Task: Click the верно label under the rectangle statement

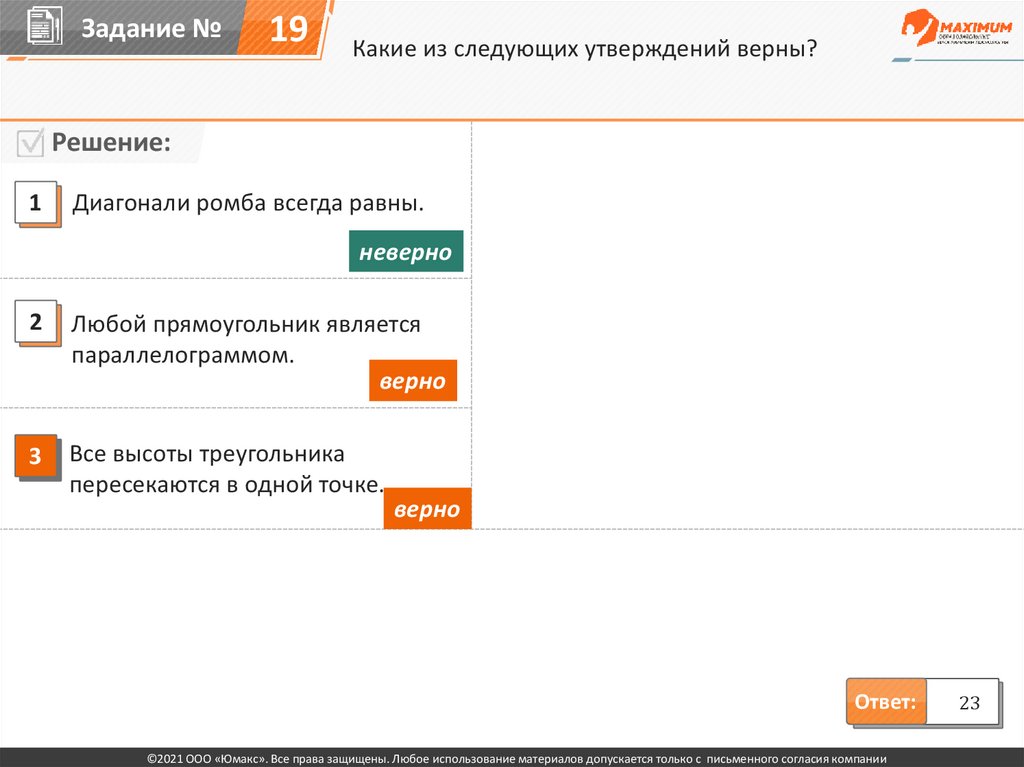Action: click(413, 380)
